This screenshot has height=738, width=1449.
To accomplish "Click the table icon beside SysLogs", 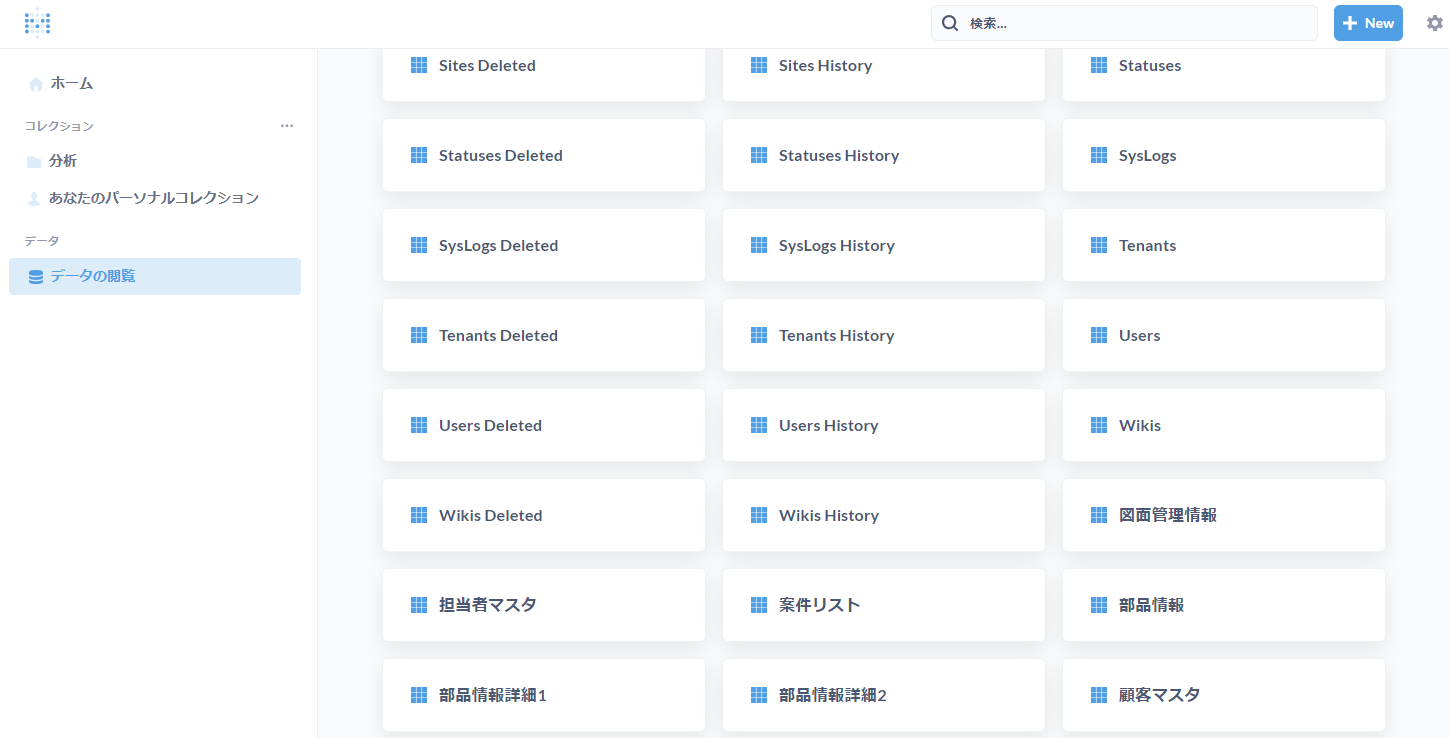I will pos(1099,156).
